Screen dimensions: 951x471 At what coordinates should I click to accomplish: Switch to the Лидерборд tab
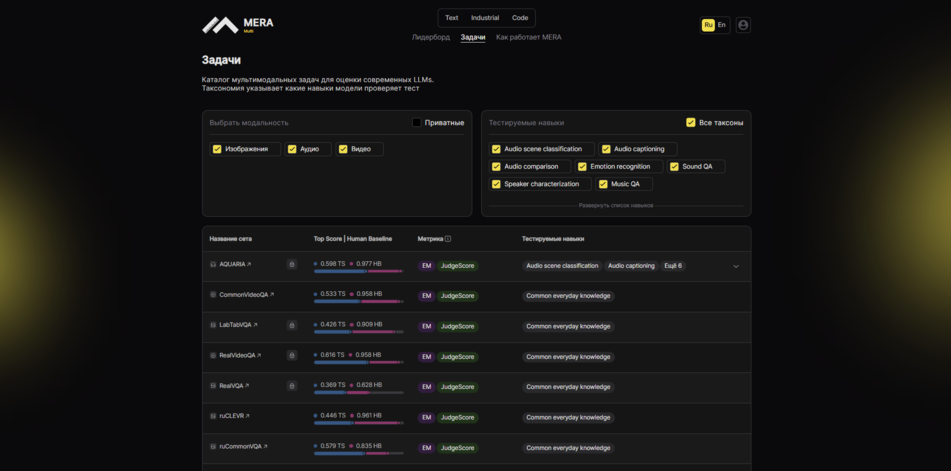coord(431,37)
